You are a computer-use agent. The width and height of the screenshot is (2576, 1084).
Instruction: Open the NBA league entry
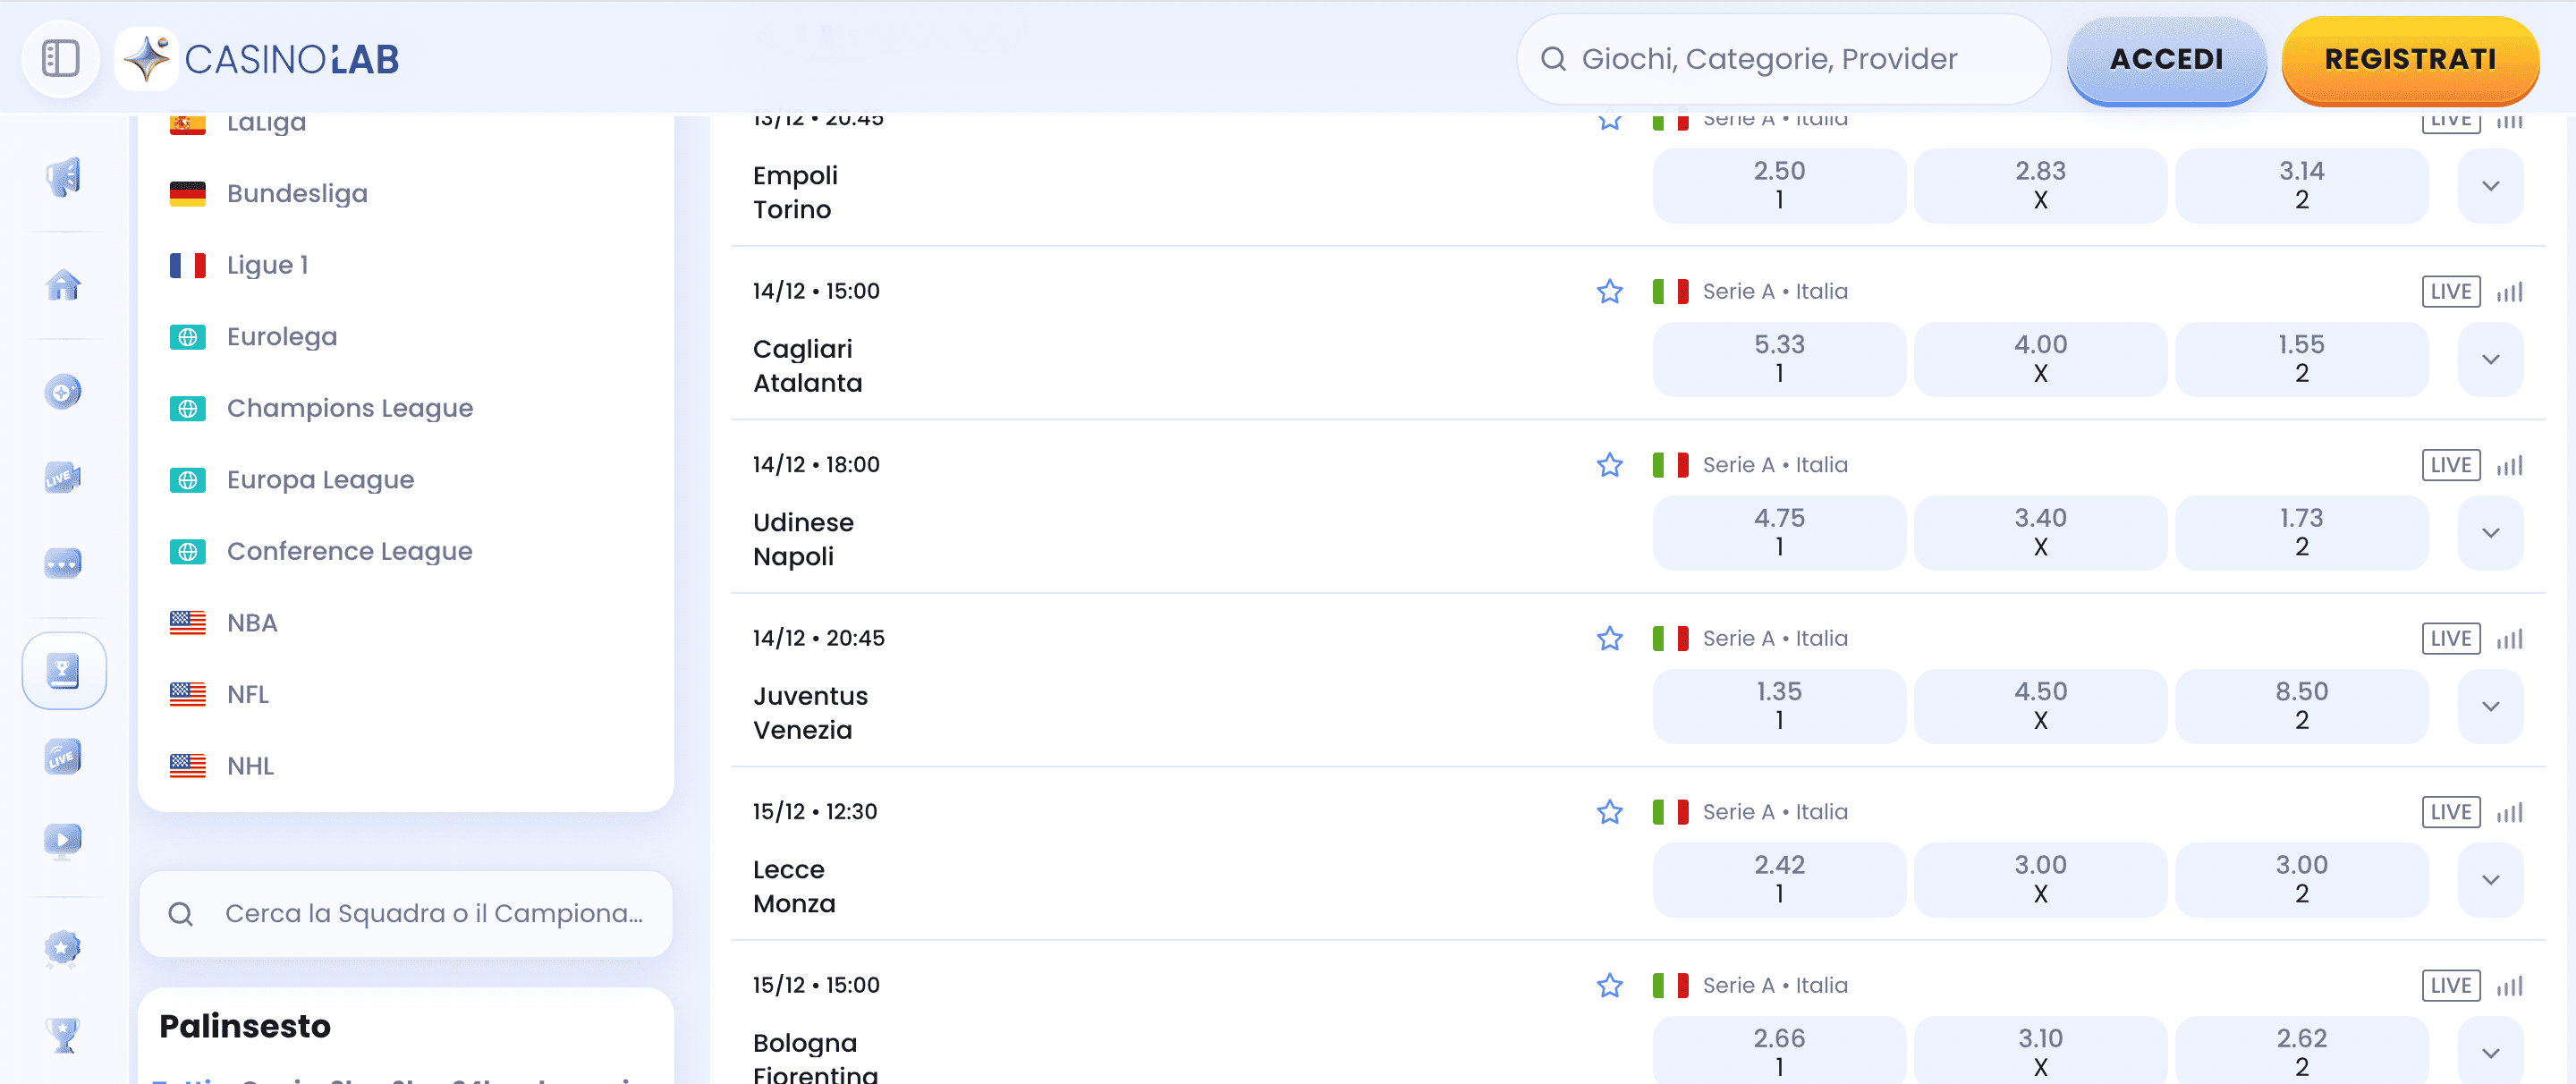tap(251, 623)
